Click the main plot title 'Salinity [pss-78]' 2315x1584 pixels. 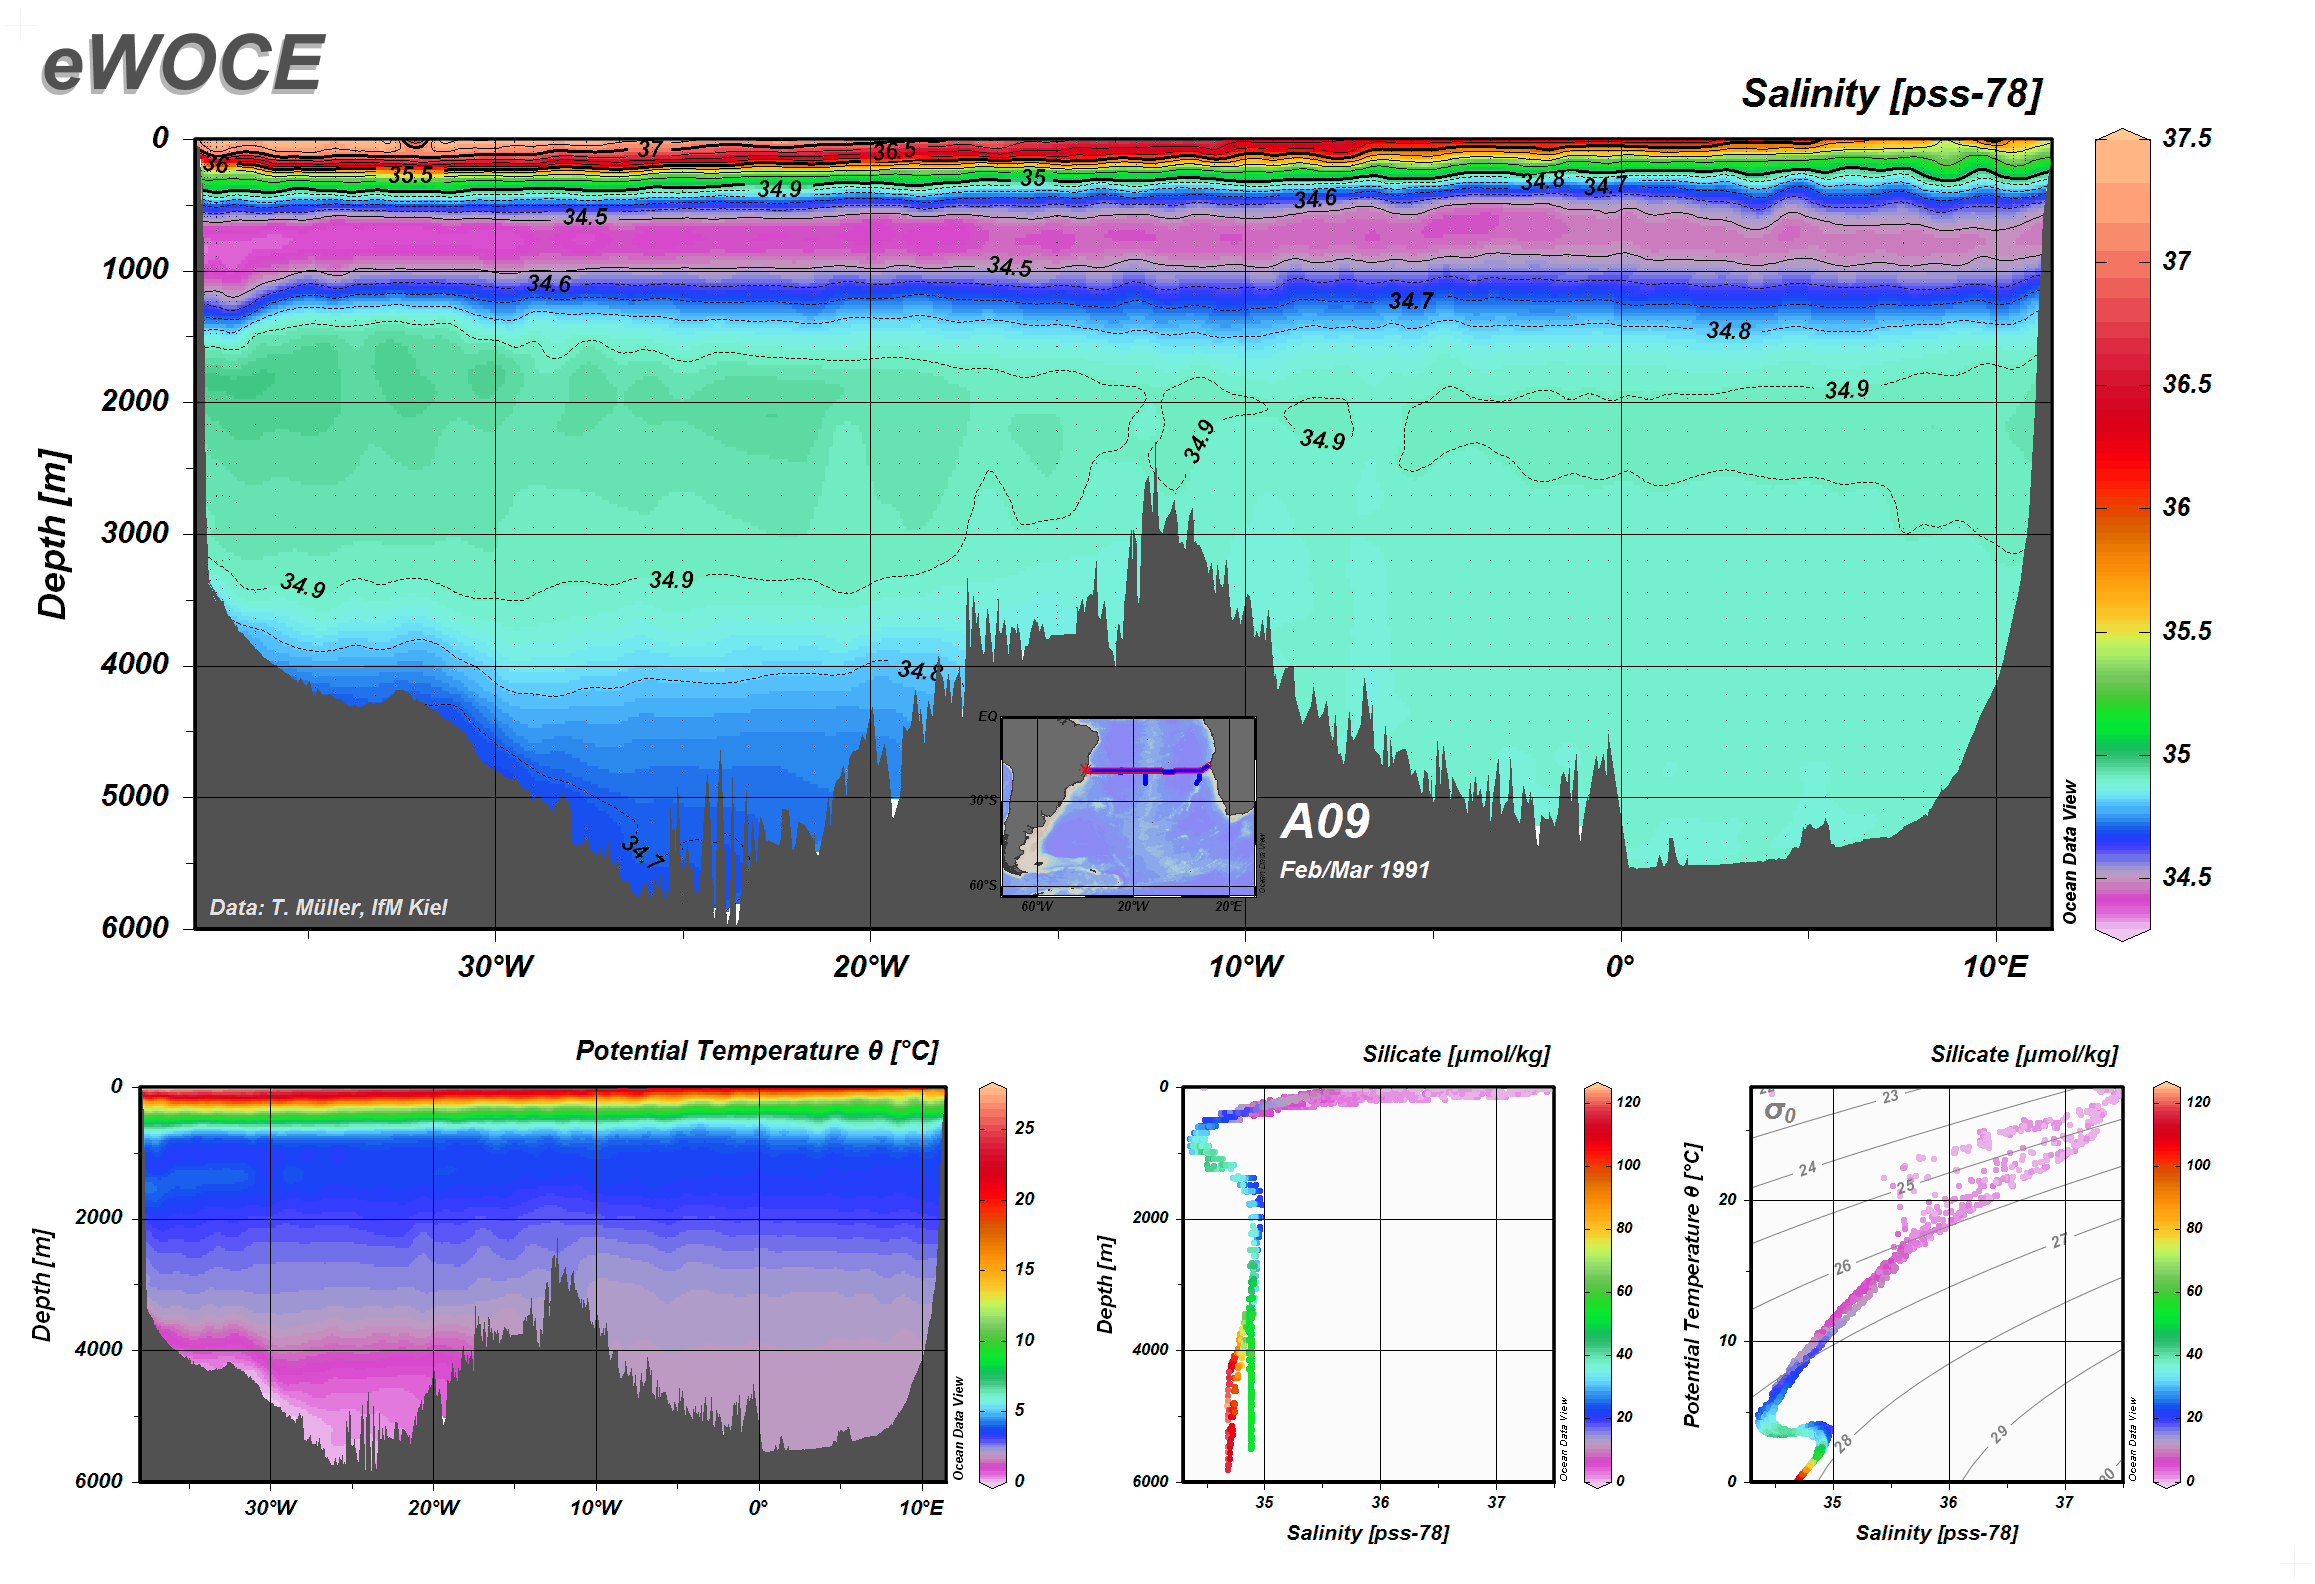1891,93
